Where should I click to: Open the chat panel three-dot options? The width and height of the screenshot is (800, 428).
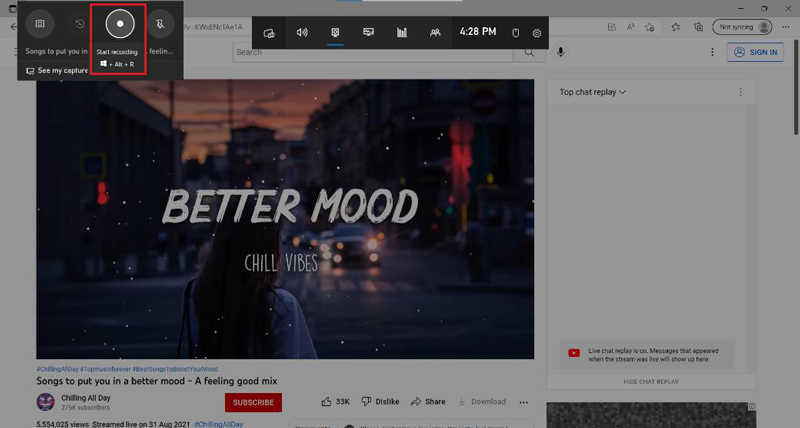click(740, 92)
